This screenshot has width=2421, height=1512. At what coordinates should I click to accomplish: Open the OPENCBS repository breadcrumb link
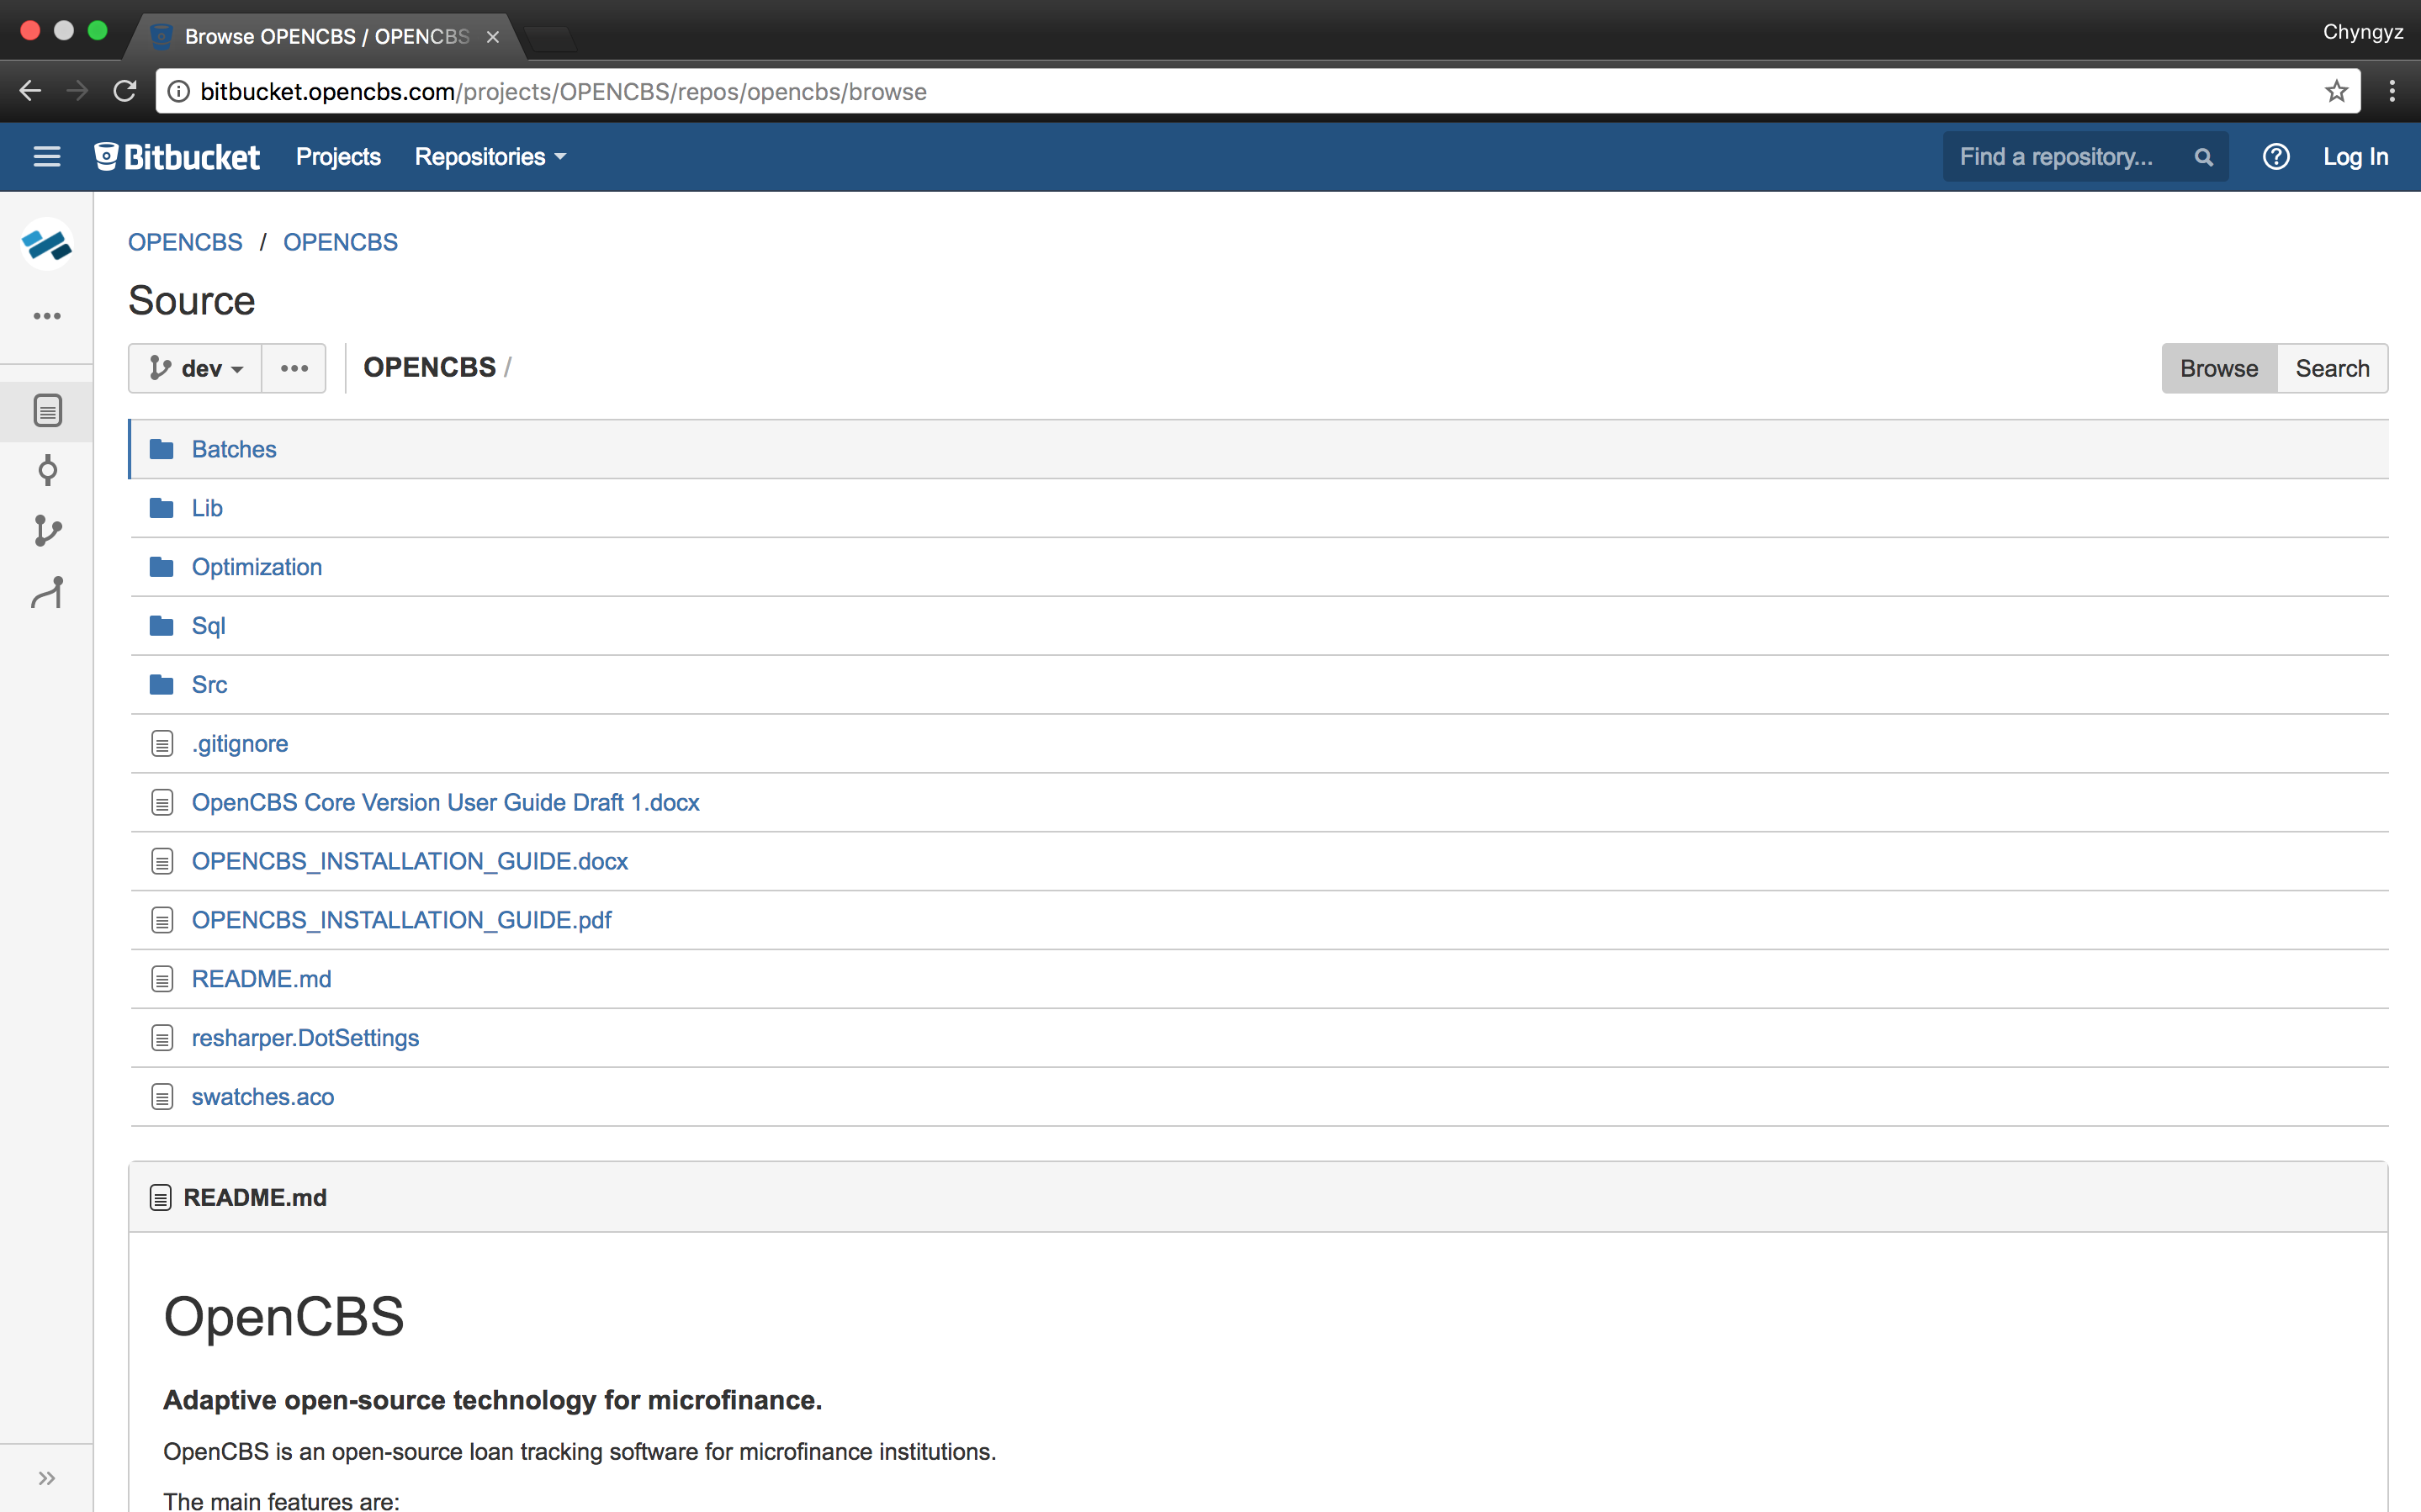coord(340,242)
